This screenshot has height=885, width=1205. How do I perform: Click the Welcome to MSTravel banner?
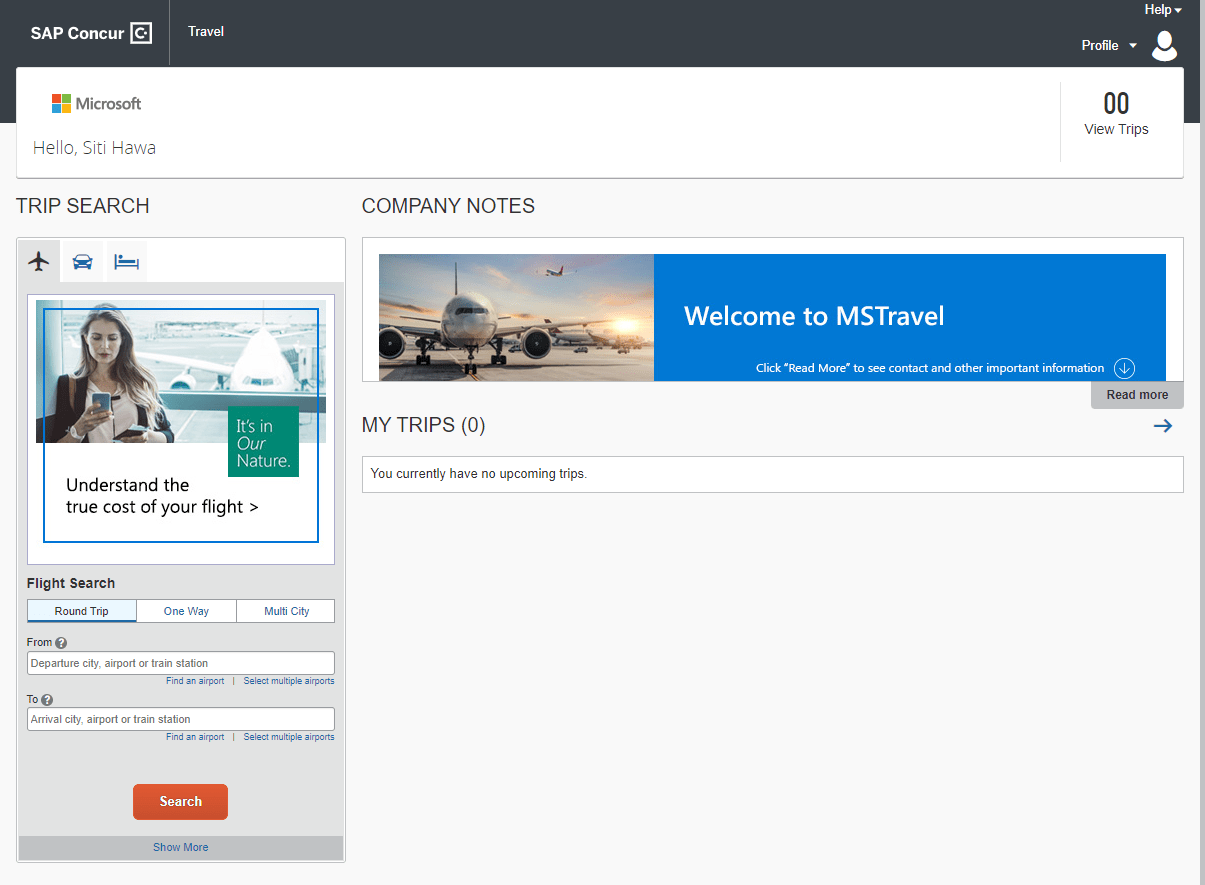(x=772, y=318)
